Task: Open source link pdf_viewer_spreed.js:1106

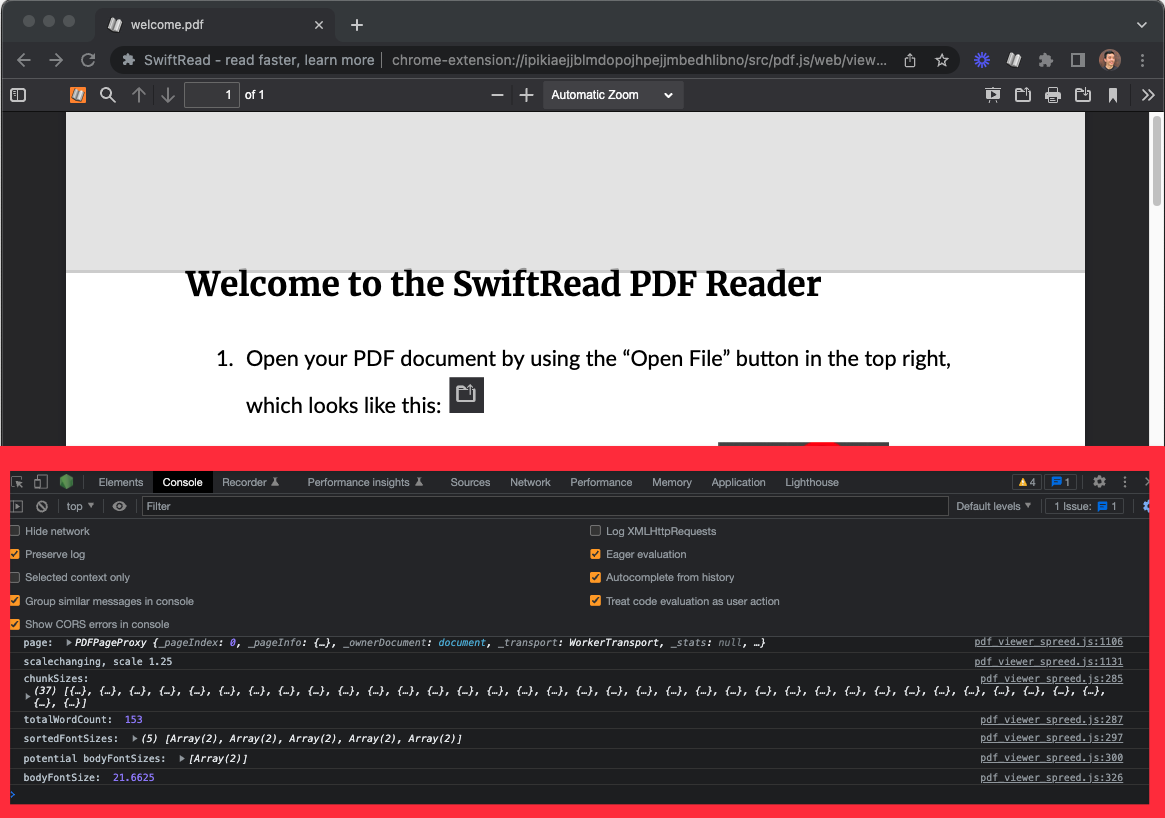Action: pos(1048,642)
